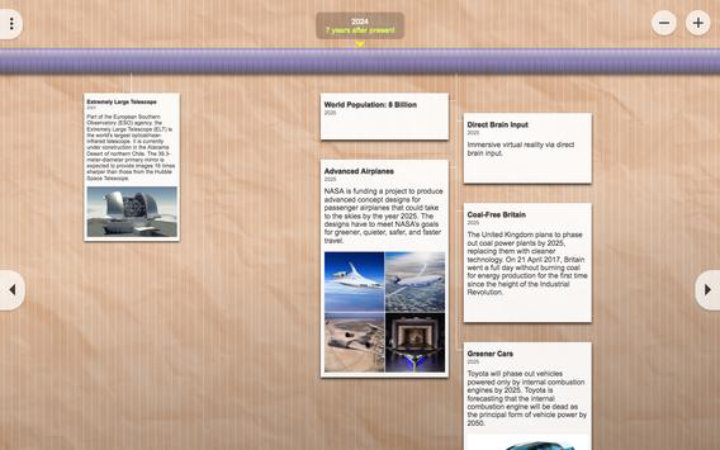View top-right airplane over clouds image
The height and width of the screenshot is (450, 720).
(415, 281)
